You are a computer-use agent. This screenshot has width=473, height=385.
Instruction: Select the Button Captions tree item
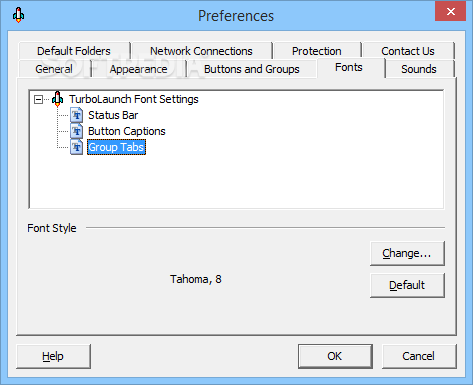(127, 131)
